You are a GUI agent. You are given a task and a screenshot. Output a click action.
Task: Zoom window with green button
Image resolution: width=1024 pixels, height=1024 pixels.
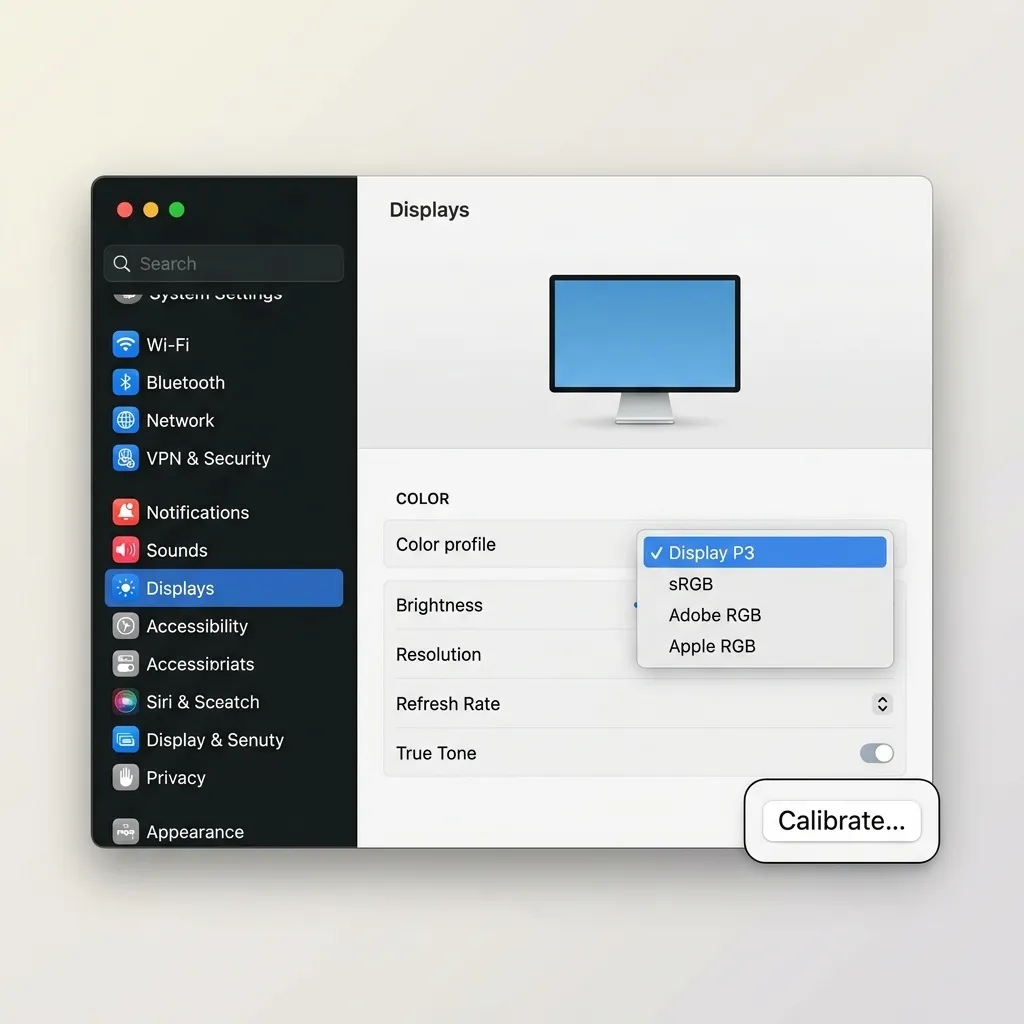click(177, 210)
